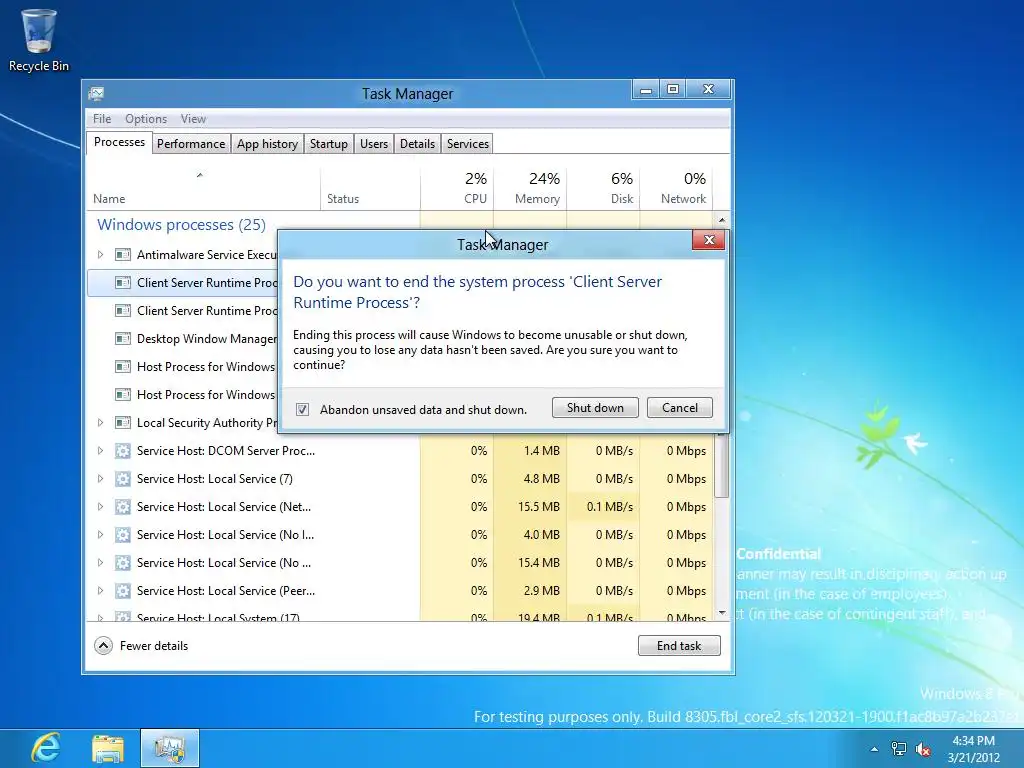Sort by the Disk column
The width and height of the screenshot is (1024, 768).
pyautogui.click(x=603, y=188)
